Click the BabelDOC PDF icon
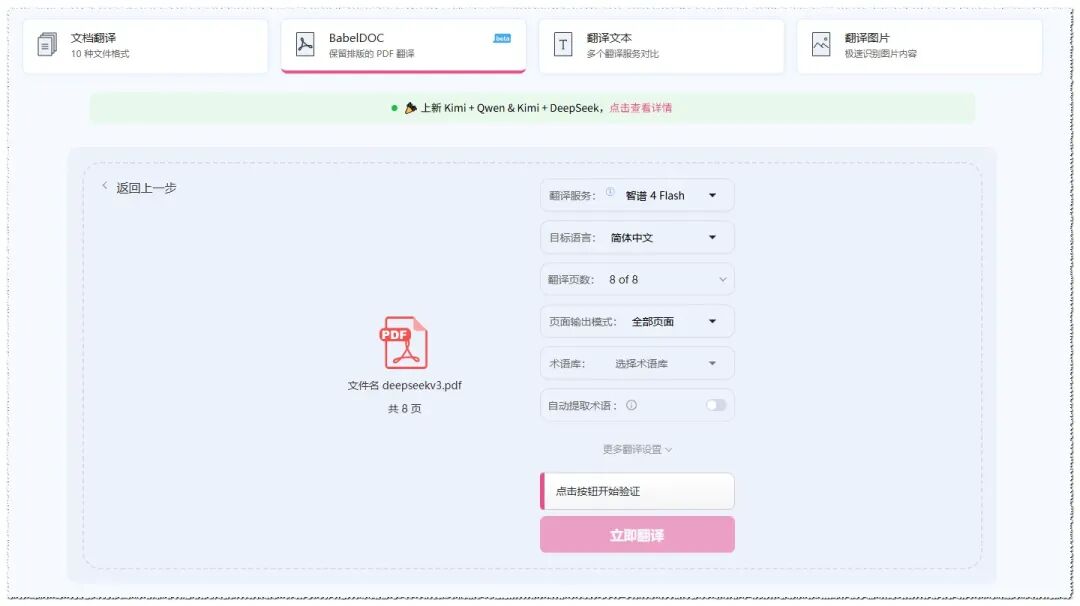 304,45
